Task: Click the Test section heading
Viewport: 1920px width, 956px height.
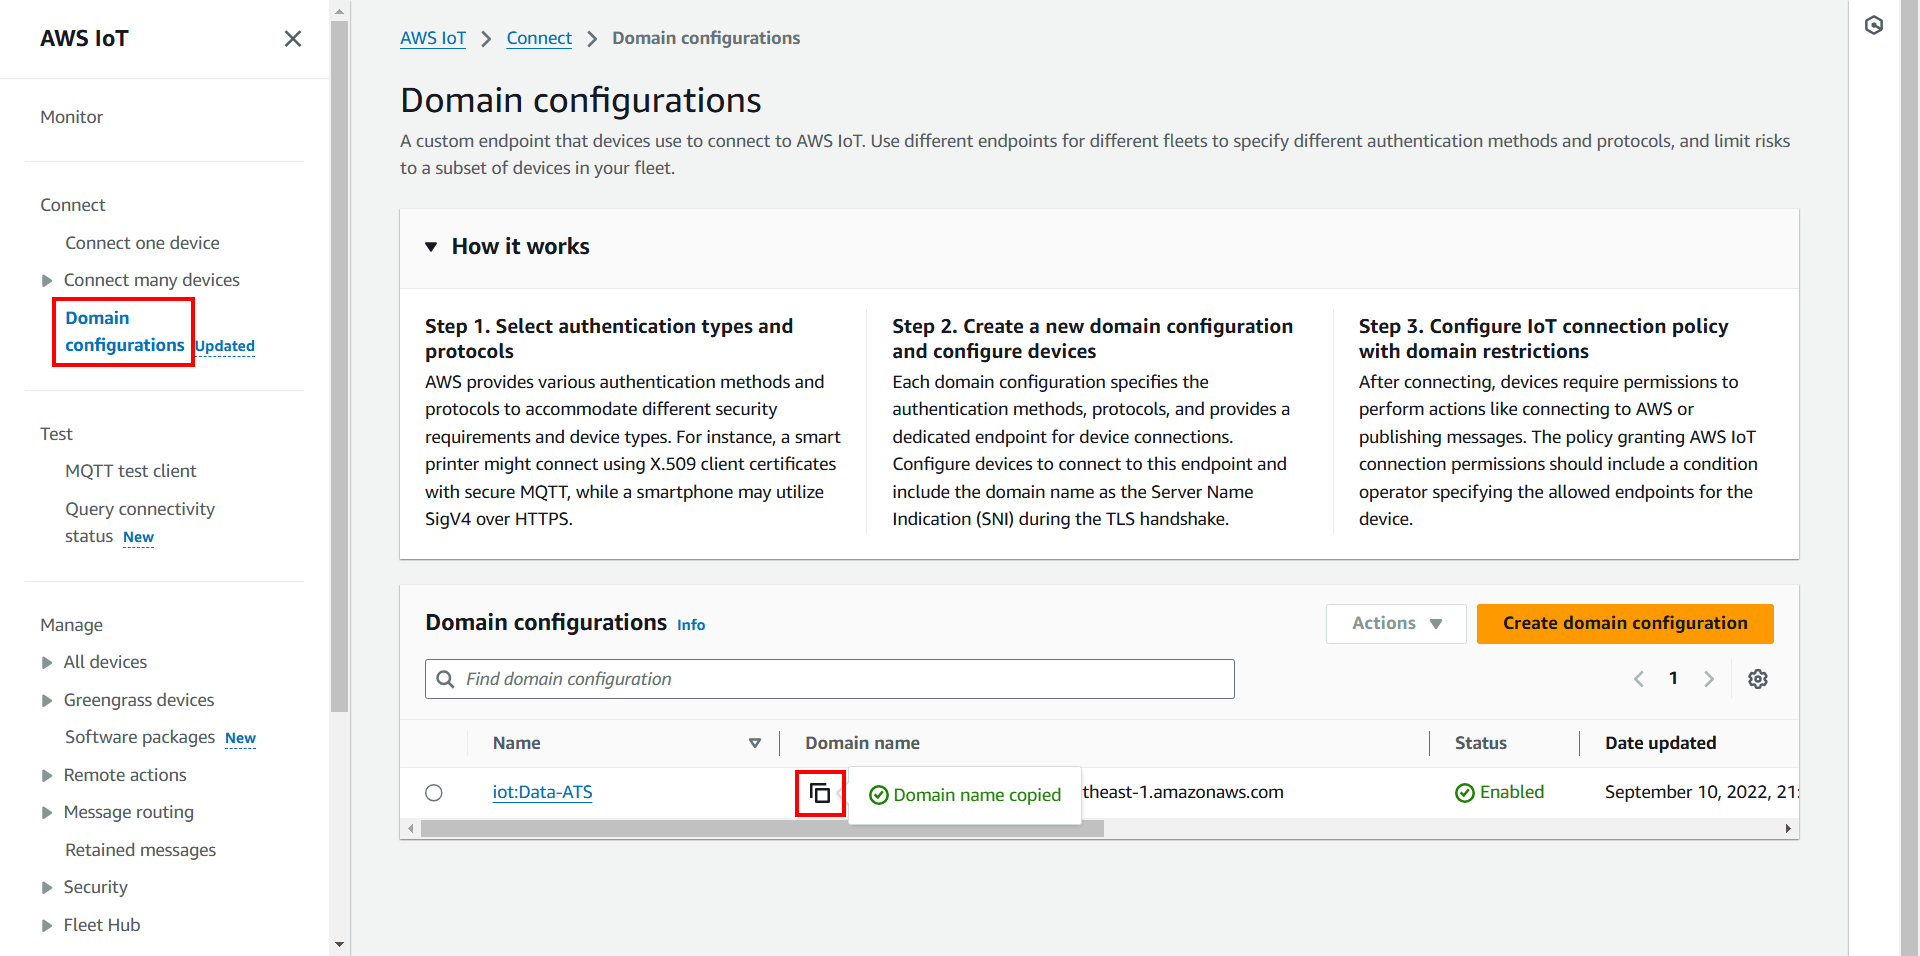Action: [56, 434]
